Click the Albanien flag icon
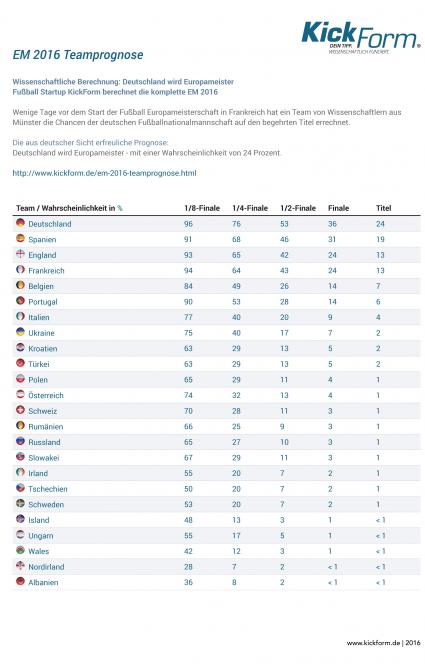The height and width of the screenshot is (670, 425). click(20, 581)
